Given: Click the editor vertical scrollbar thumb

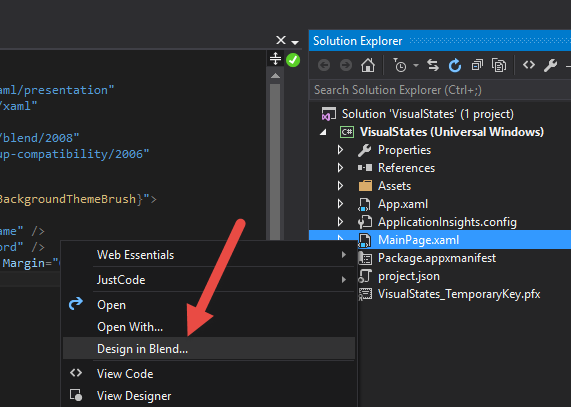Looking at the screenshot, I should tap(275, 162).
